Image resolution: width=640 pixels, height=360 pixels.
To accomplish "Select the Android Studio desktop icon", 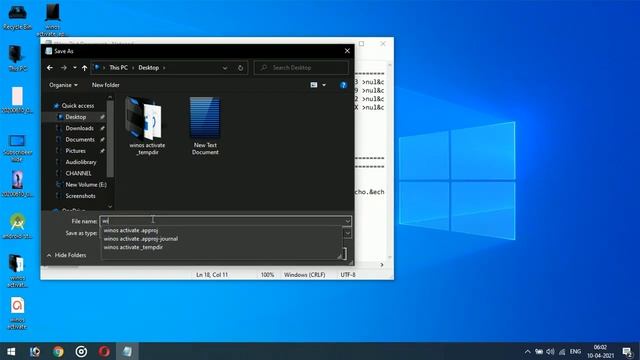I will (17, 226).
